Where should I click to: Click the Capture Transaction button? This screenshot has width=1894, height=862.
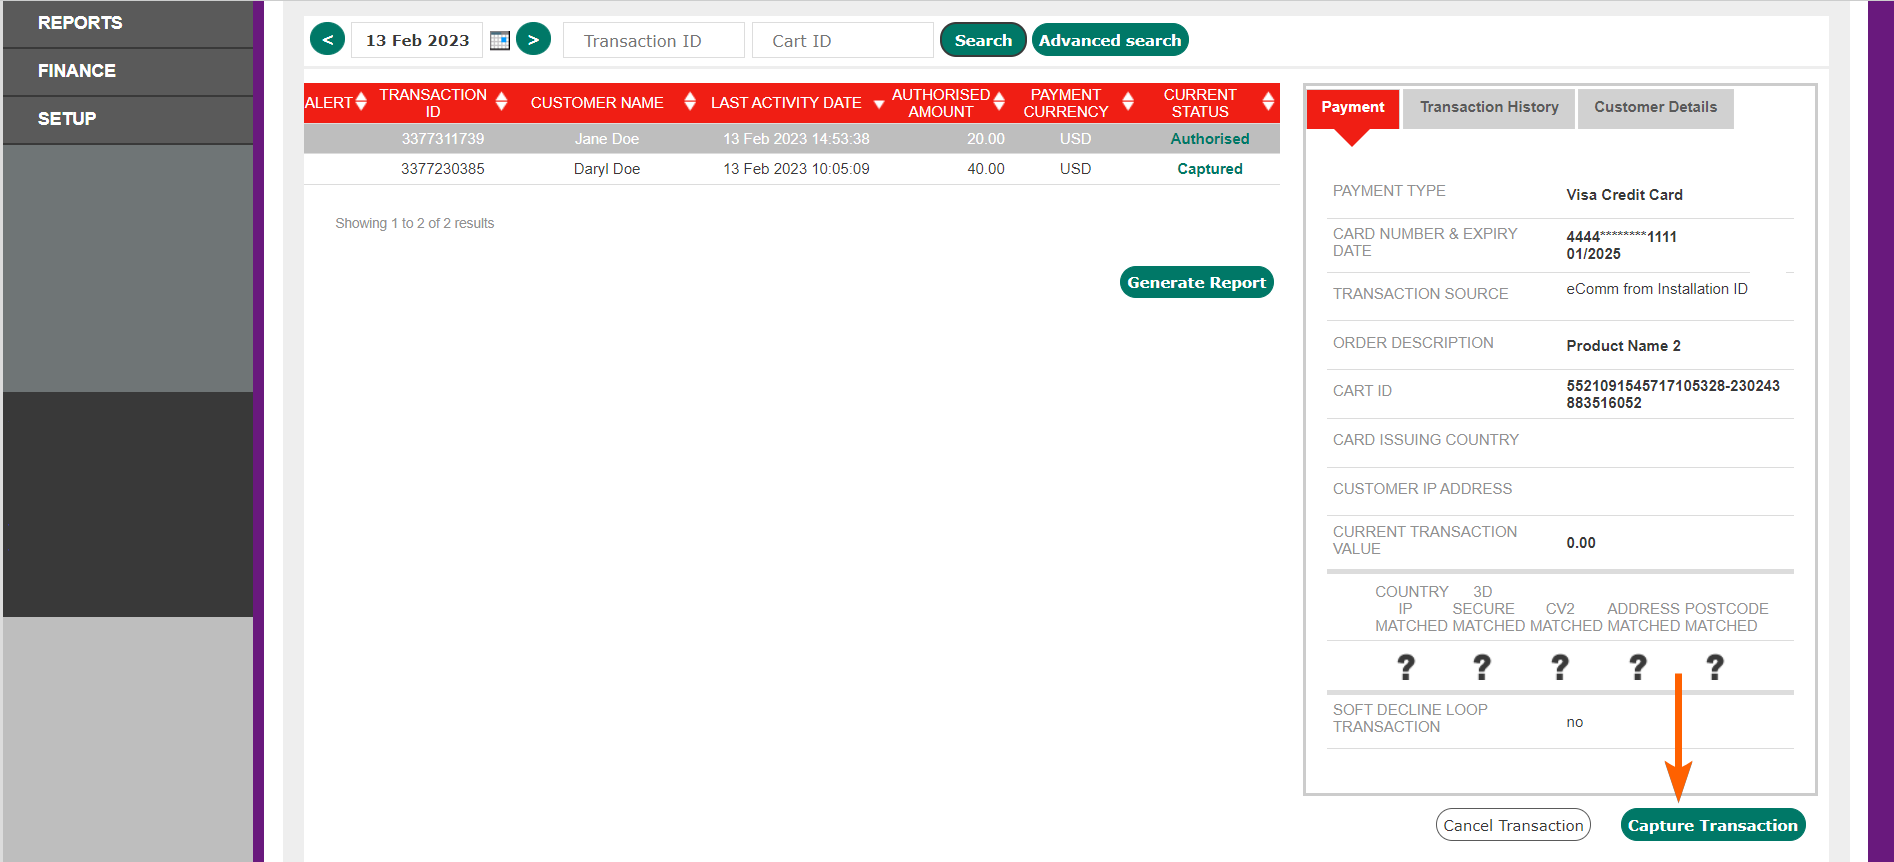coord(1713,825)
